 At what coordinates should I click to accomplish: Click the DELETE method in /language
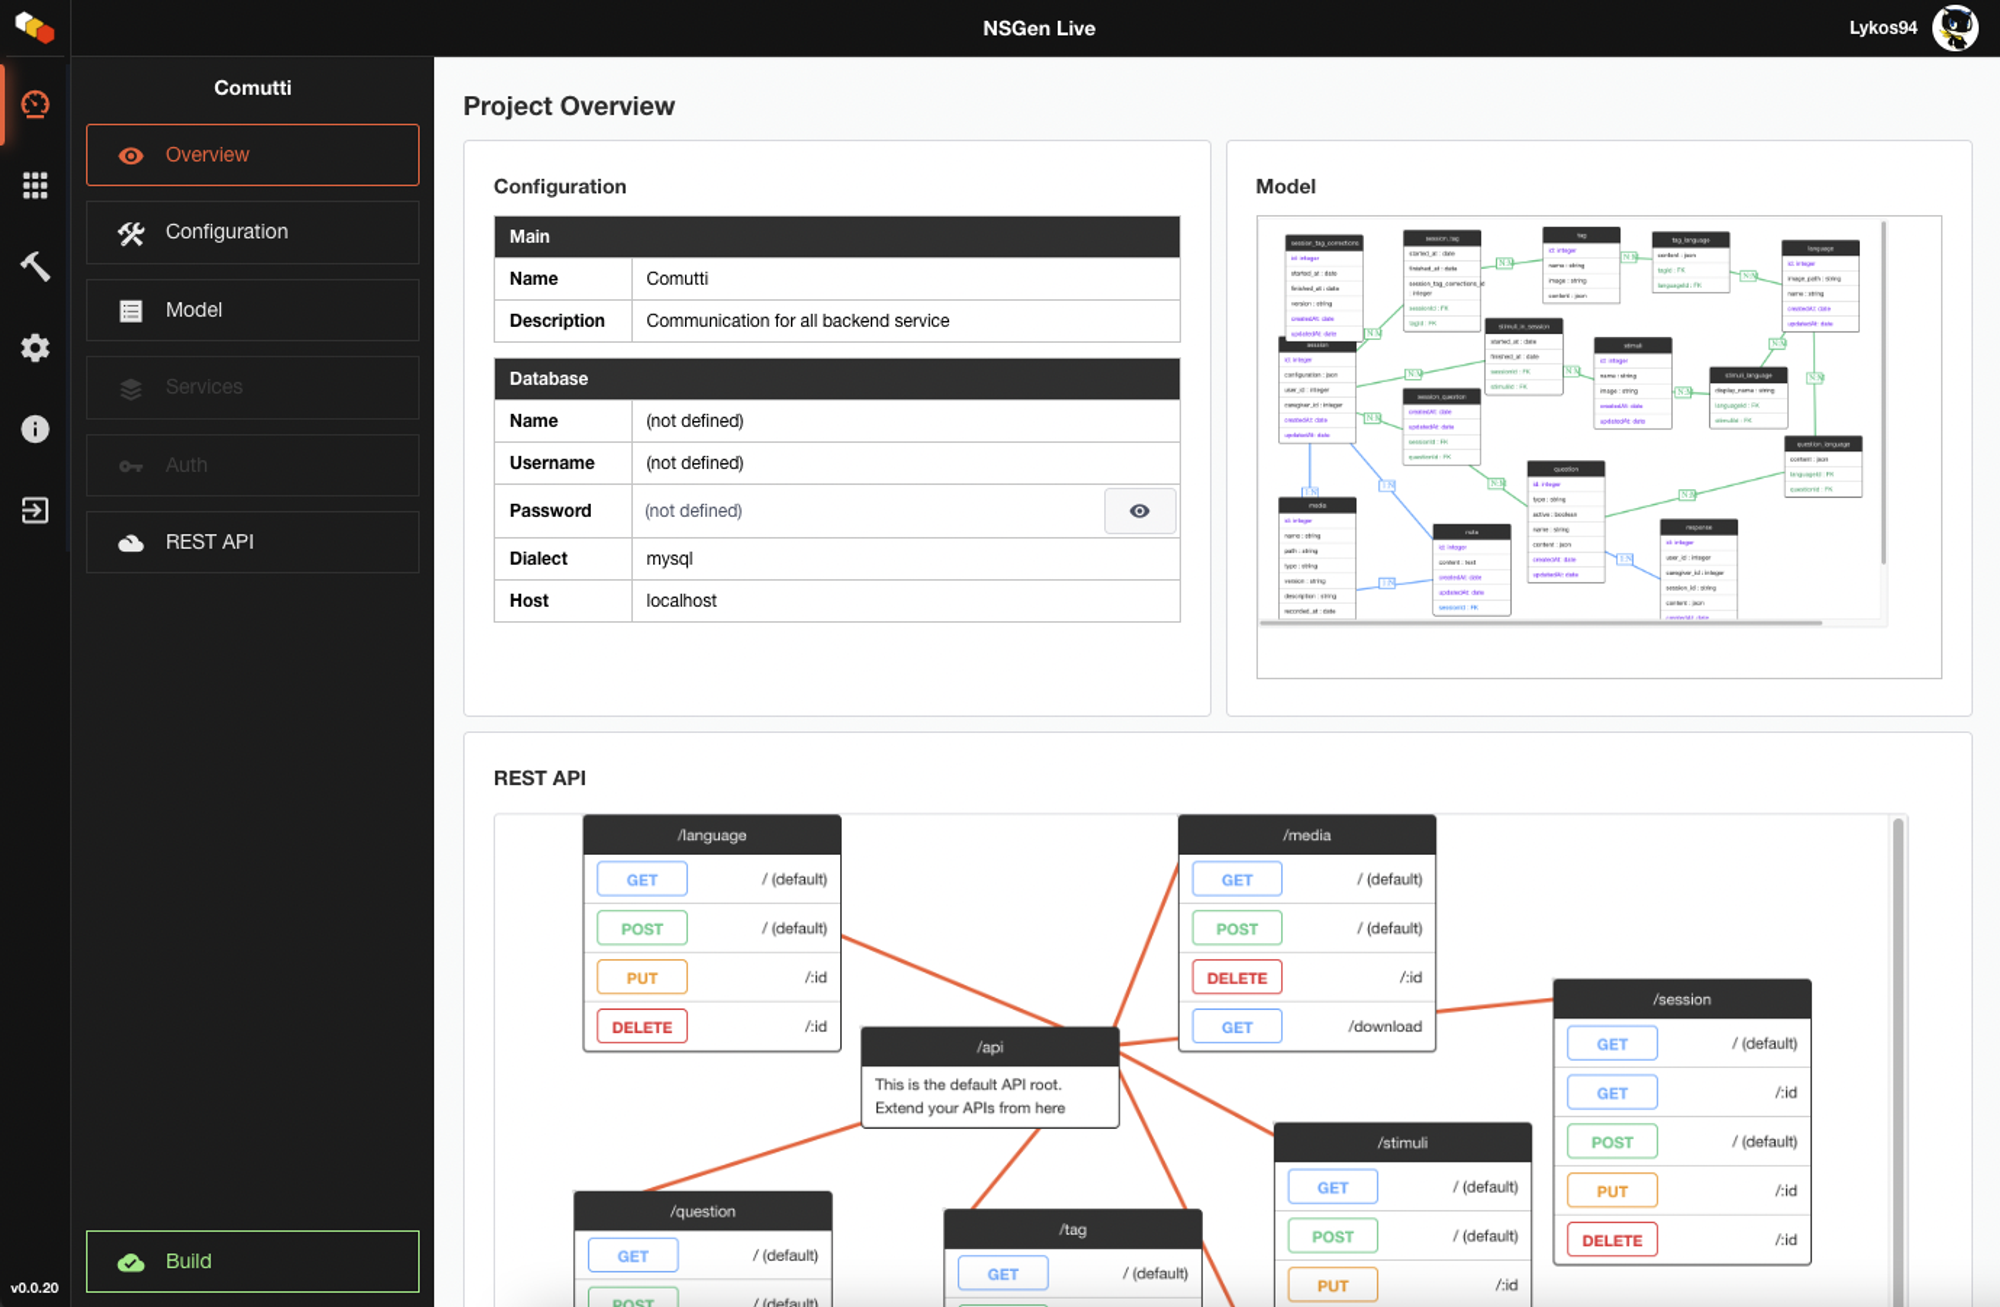tap(642, 1027)
